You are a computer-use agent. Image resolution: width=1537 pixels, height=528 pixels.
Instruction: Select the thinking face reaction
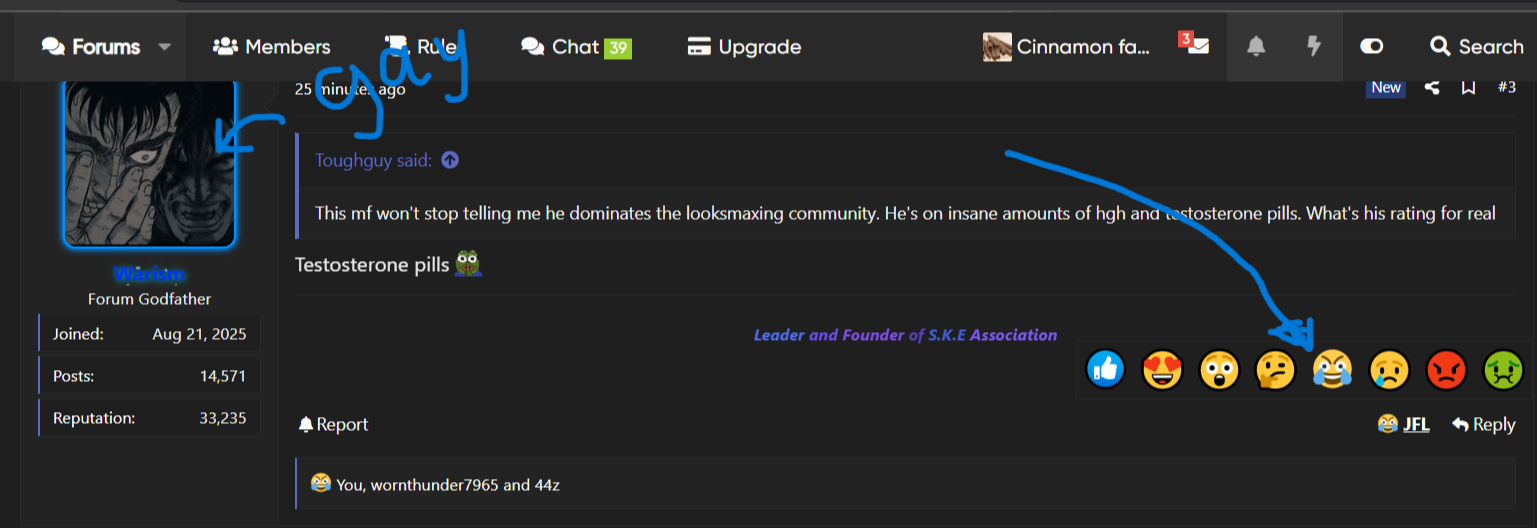coord(1276,370)
